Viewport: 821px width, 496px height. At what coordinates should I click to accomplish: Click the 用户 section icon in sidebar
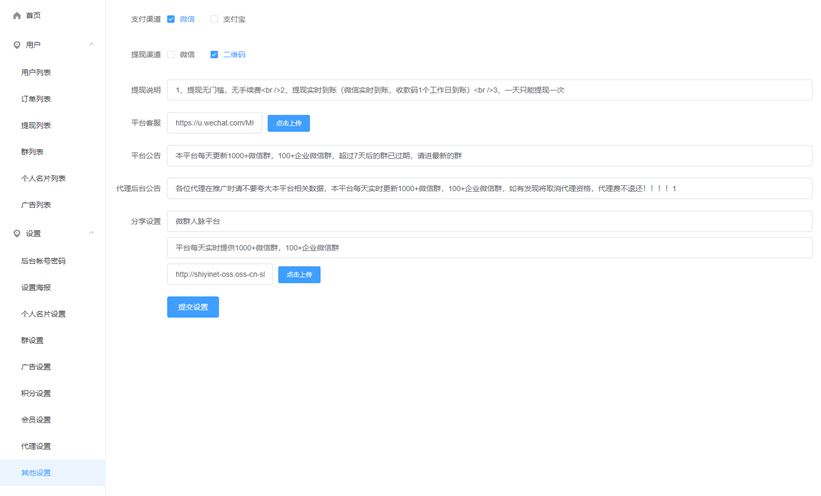16,45
